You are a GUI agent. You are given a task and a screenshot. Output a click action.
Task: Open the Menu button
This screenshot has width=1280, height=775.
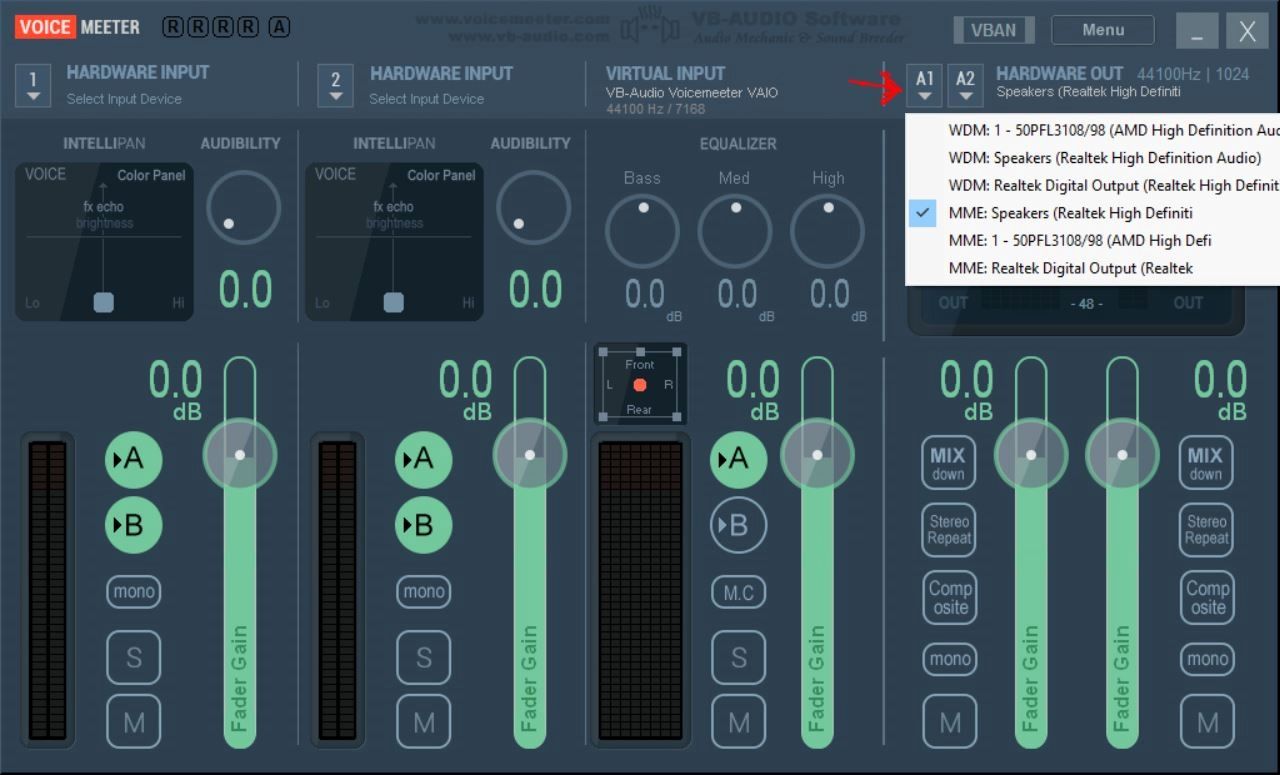pyautogui.click(x=1103, y=30)
